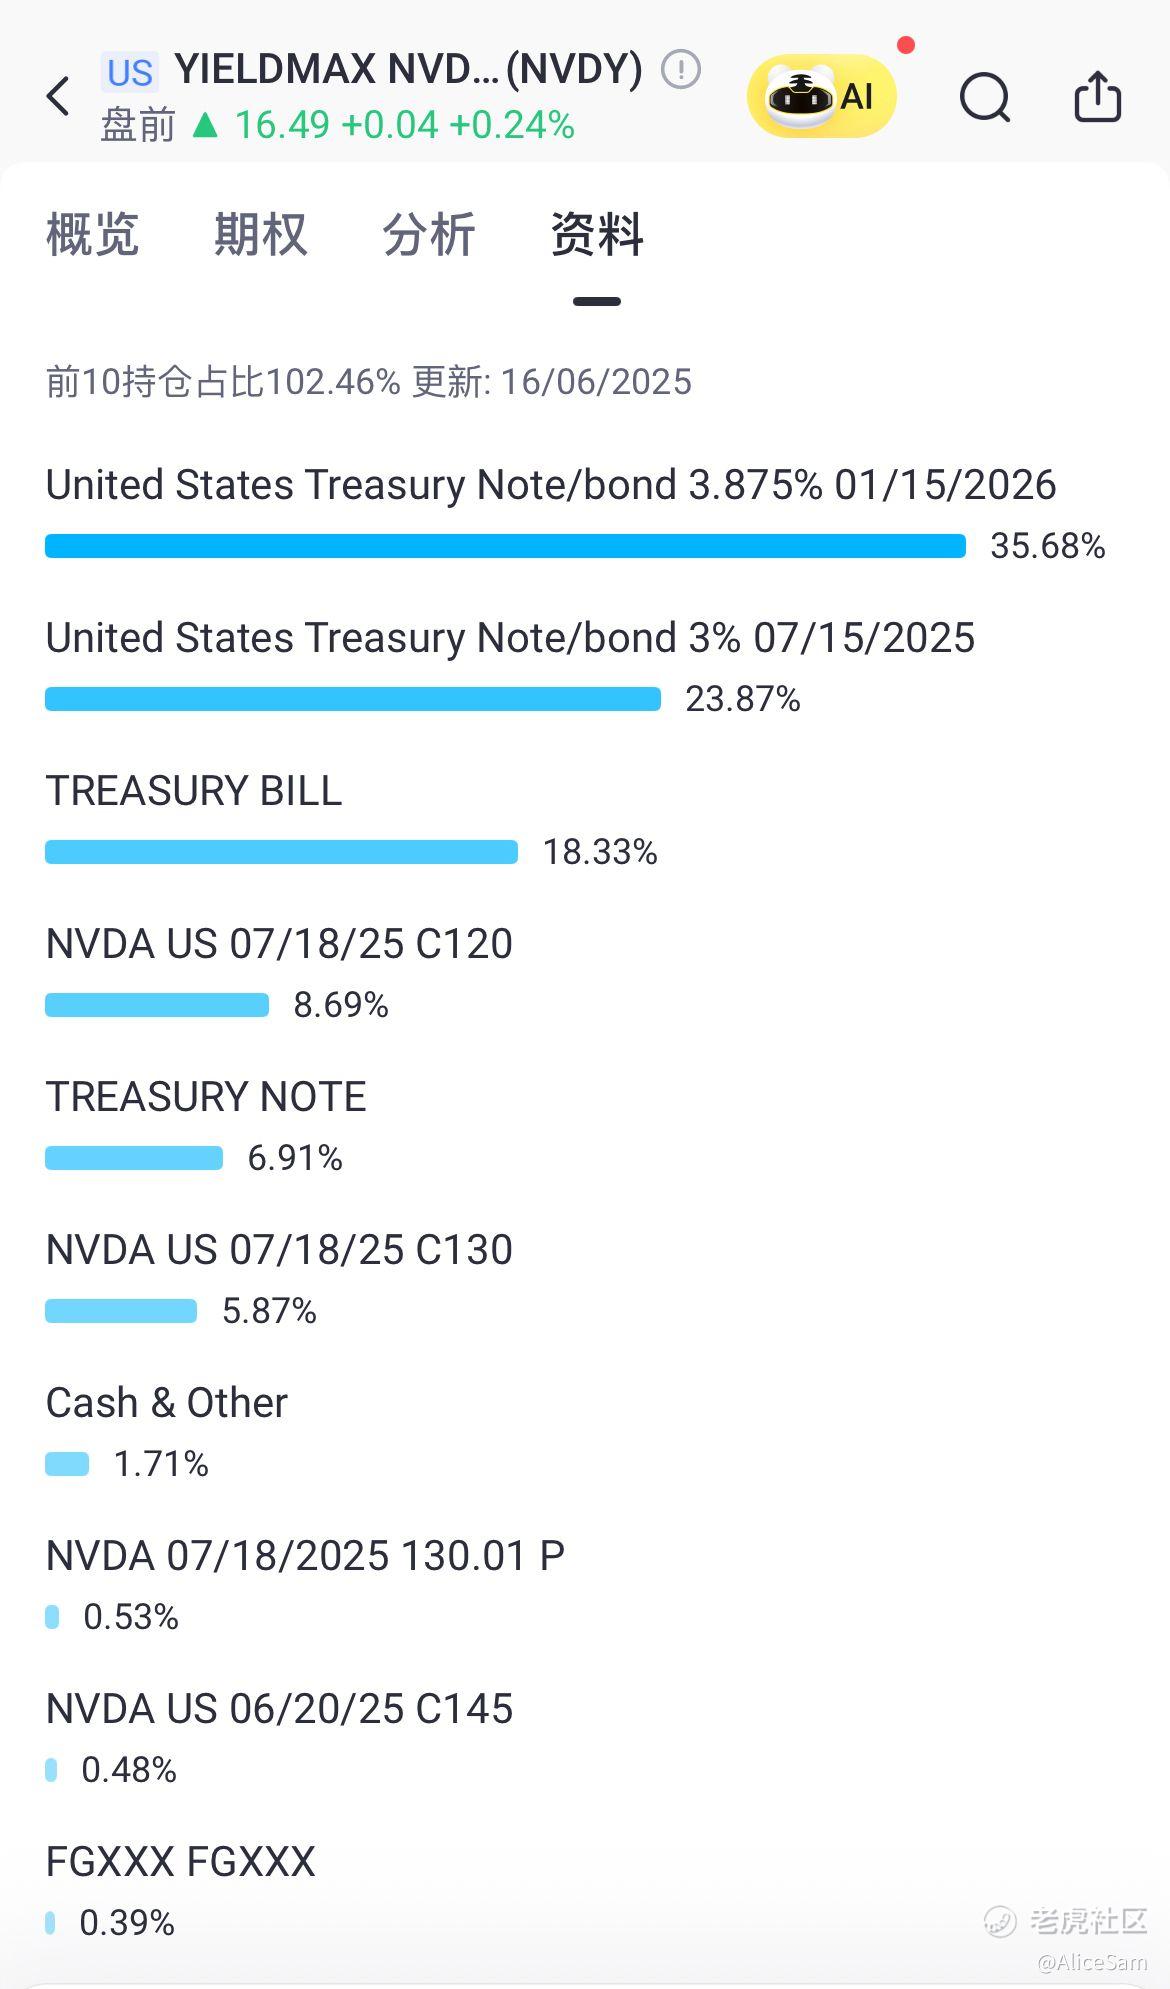Image resolution: width=1170 pixels, height=1989 pixels.
Task: Switch to the 概览 tab
Action: tap(92, 235)
